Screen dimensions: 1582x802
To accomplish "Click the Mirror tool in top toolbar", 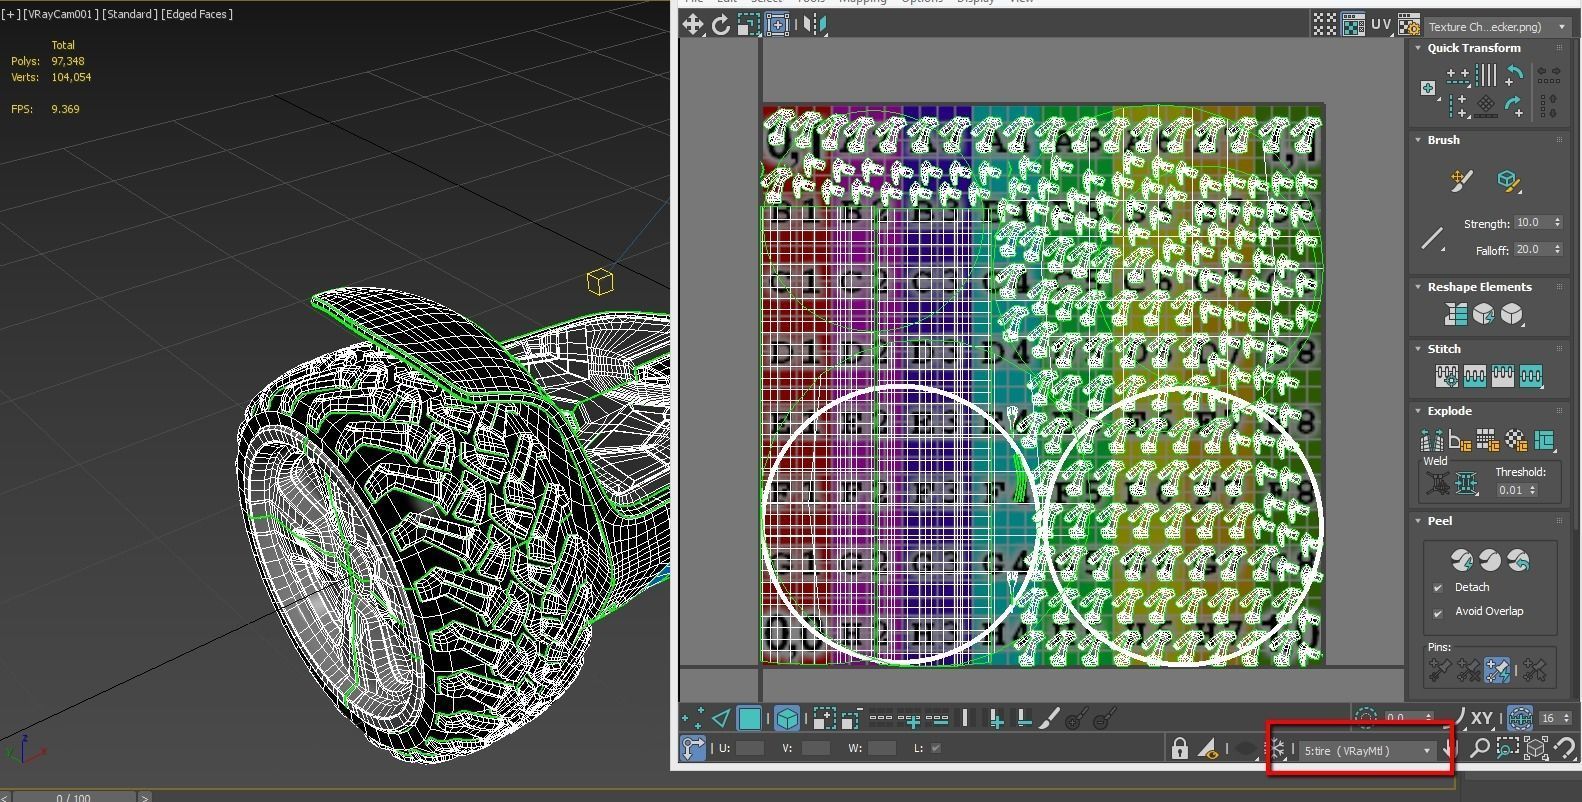I will pos(815,25).
